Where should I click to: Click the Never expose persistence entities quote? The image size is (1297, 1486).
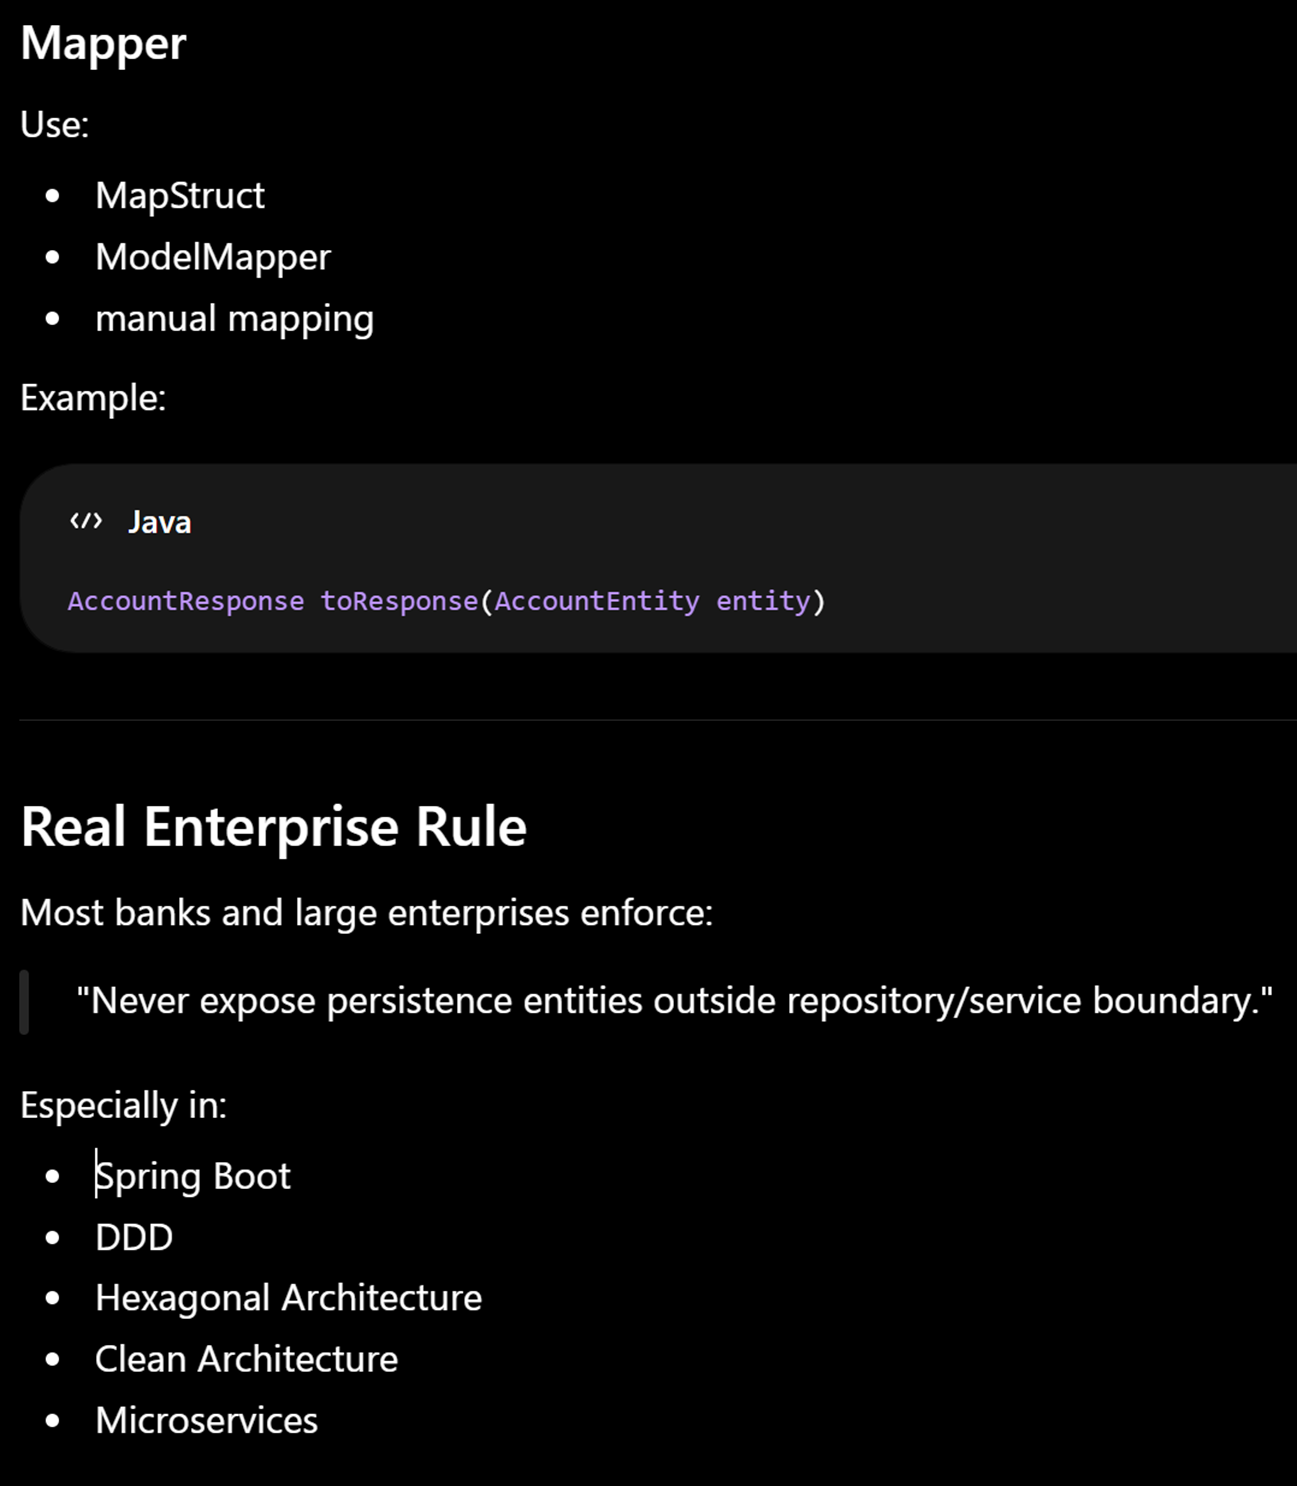[x=675, y=1001]
